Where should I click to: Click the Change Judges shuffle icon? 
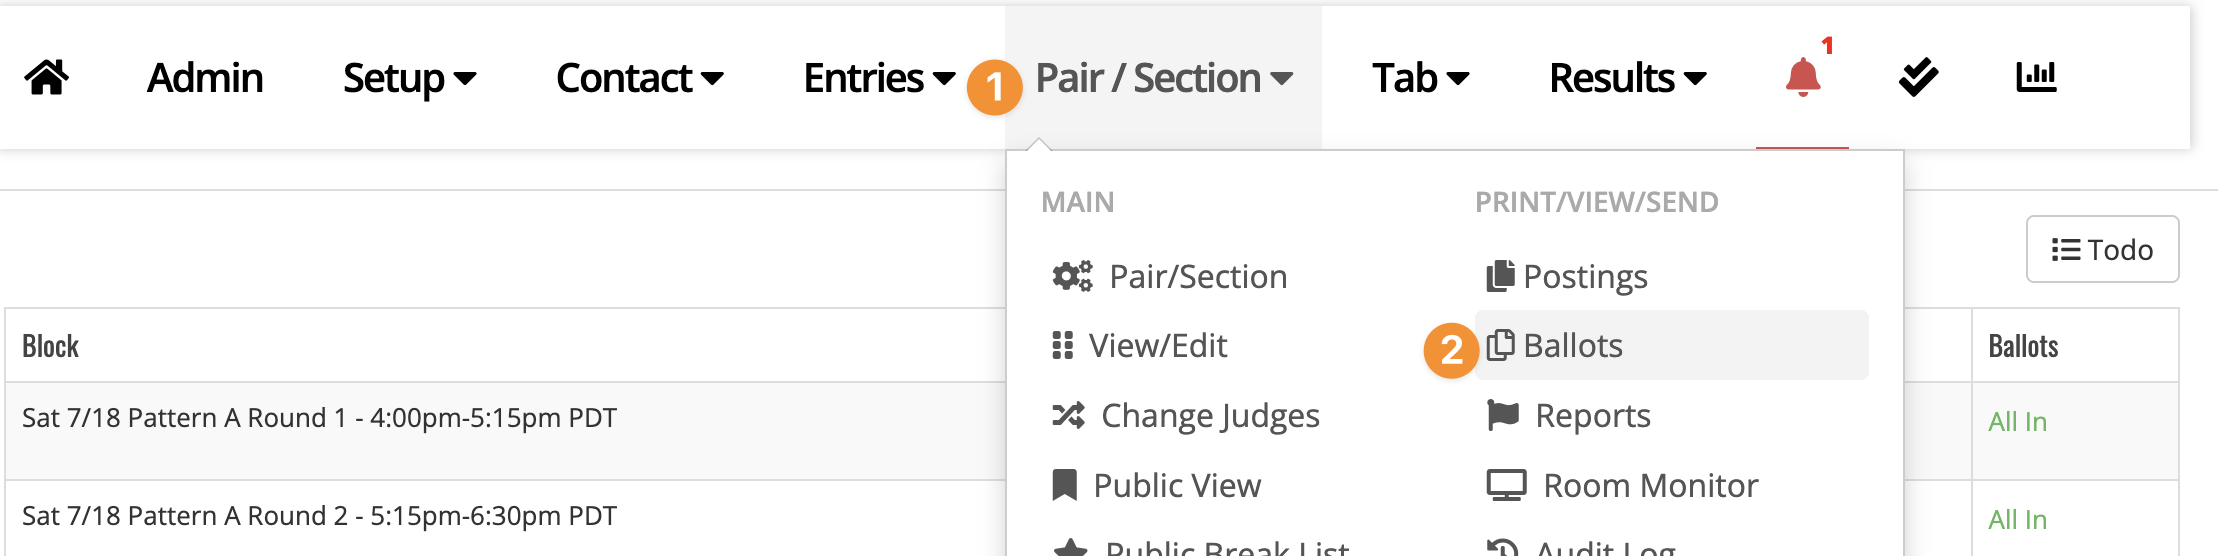[1068, 415]
